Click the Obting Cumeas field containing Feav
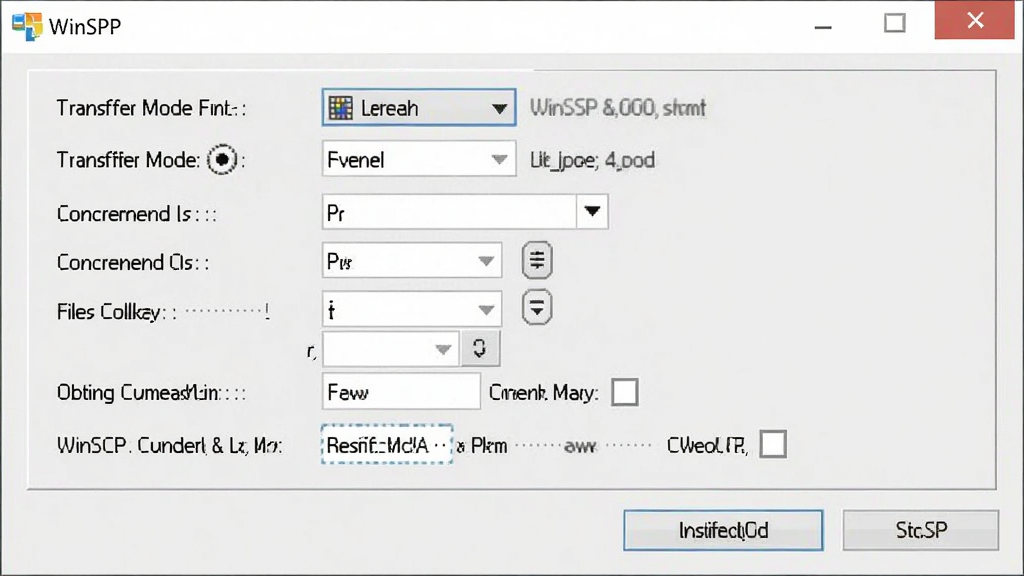1024x576 pixels. pyautogui.click(x=401, y=392)
